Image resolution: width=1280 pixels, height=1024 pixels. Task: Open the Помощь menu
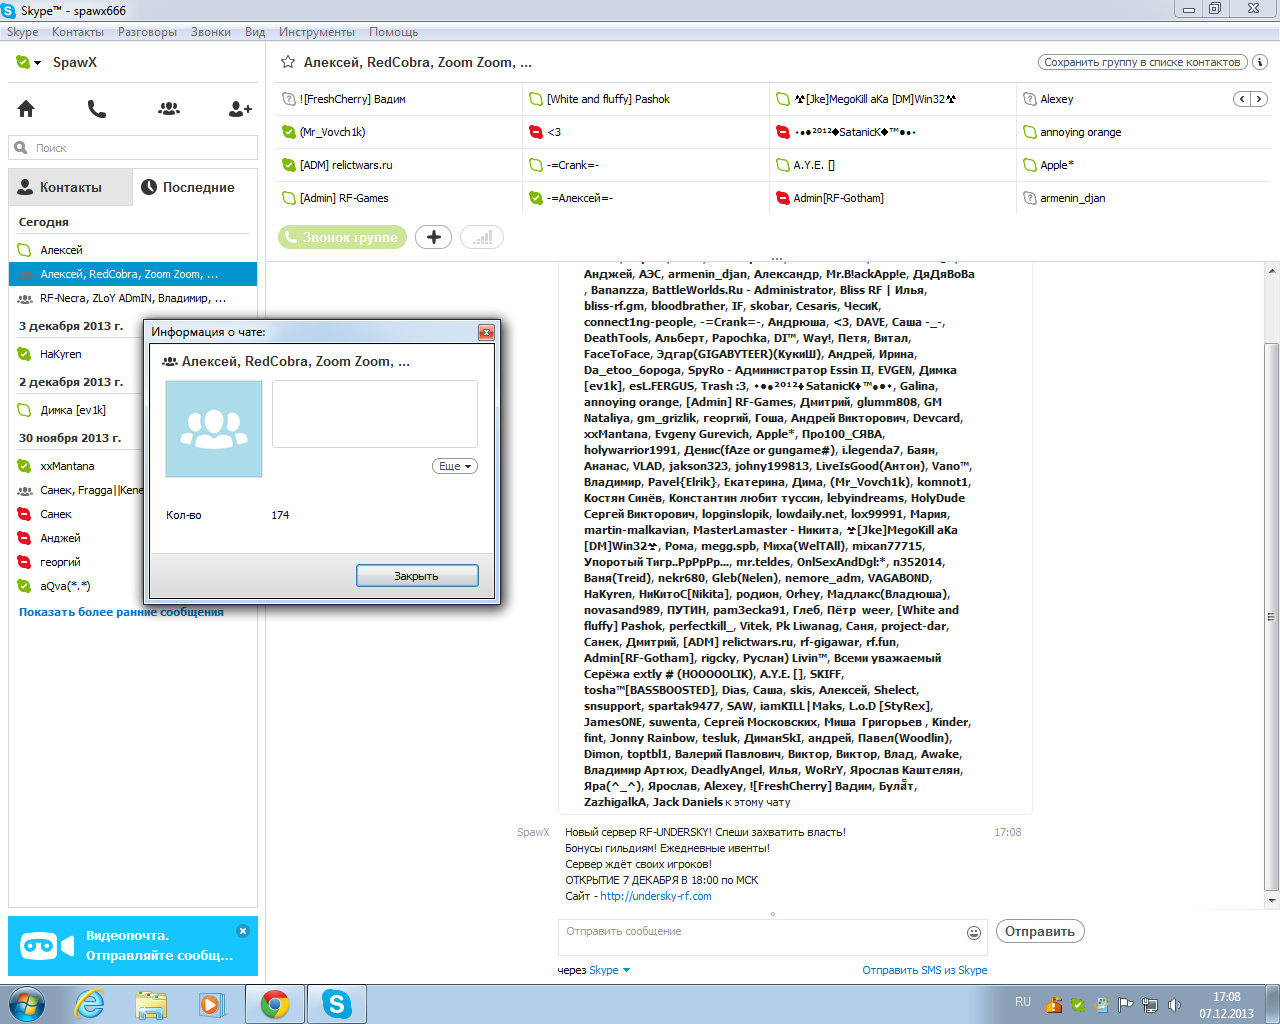click(393, 32)
